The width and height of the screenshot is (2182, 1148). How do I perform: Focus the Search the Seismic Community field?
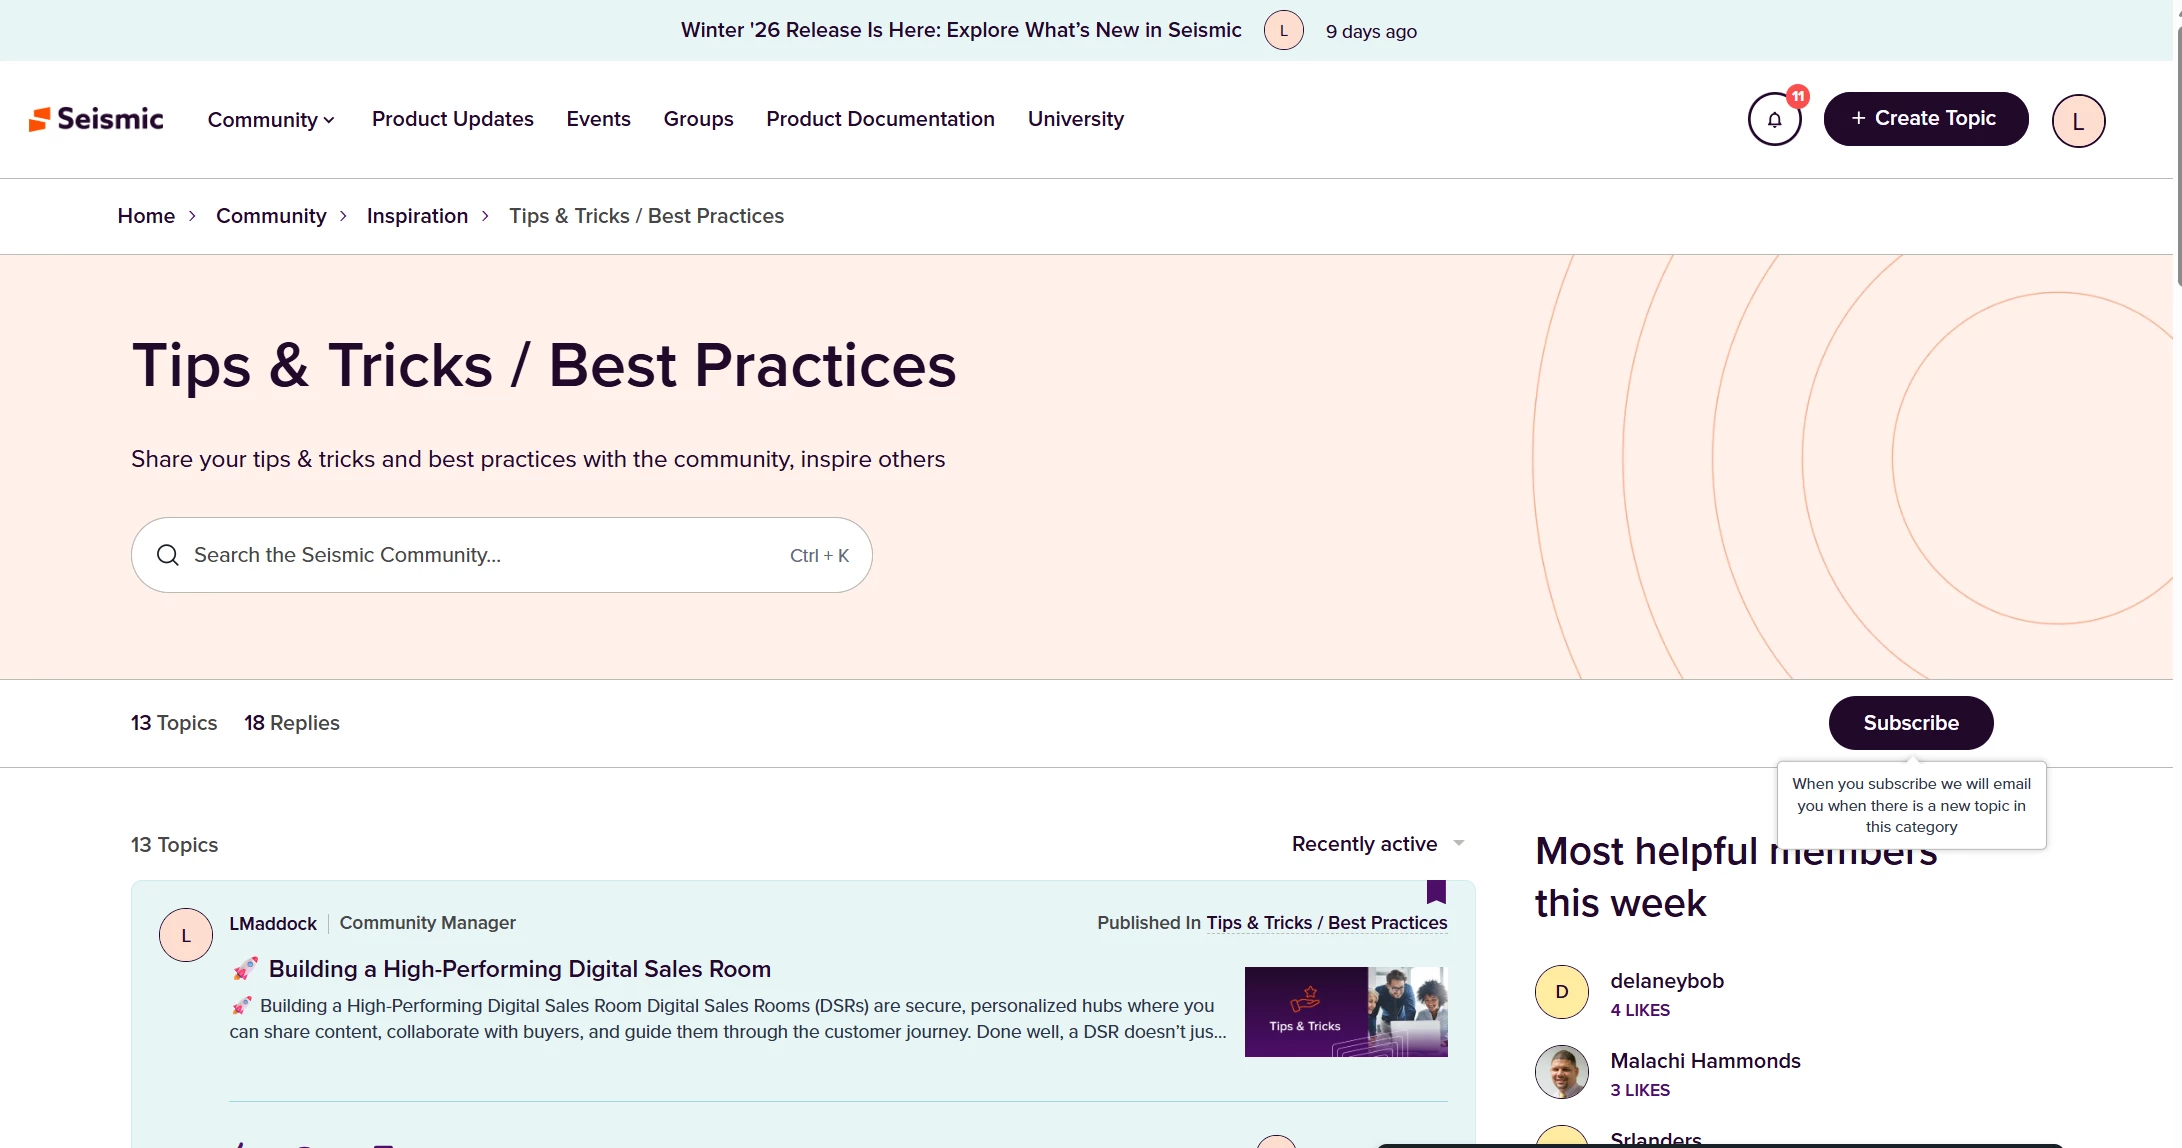click(480, 555)
